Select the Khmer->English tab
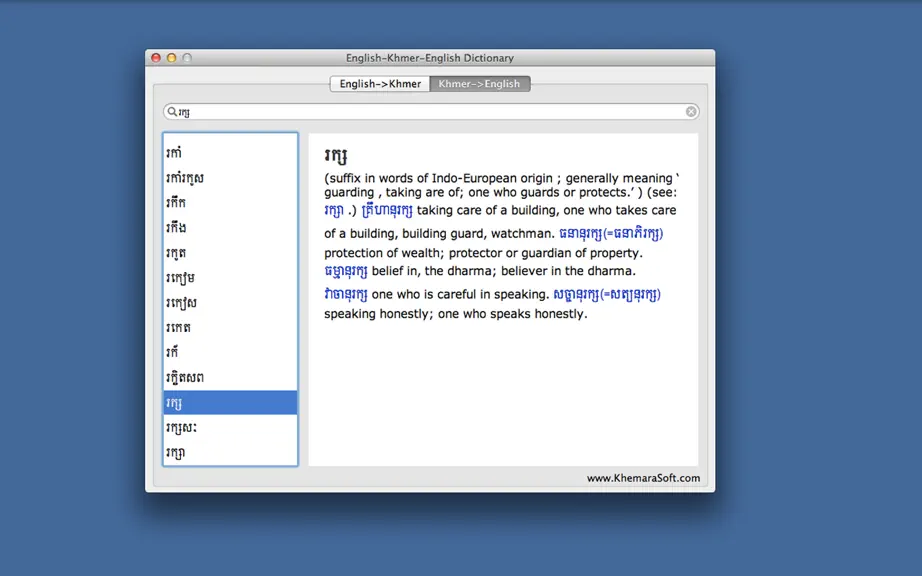The width and height of the screenshot is (922, 576). pos(479,84)
